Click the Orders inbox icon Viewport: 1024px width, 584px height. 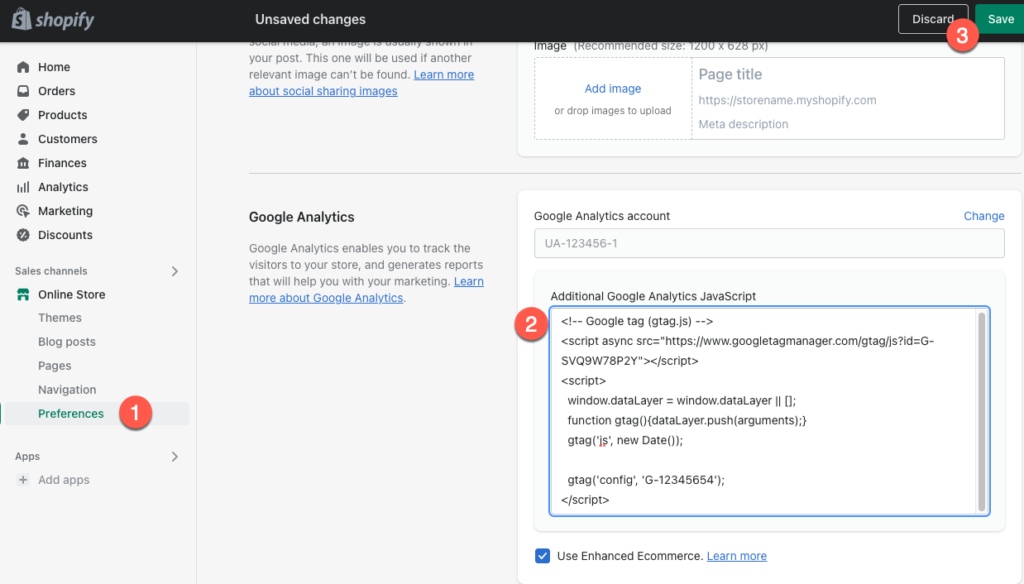point(23,91)
